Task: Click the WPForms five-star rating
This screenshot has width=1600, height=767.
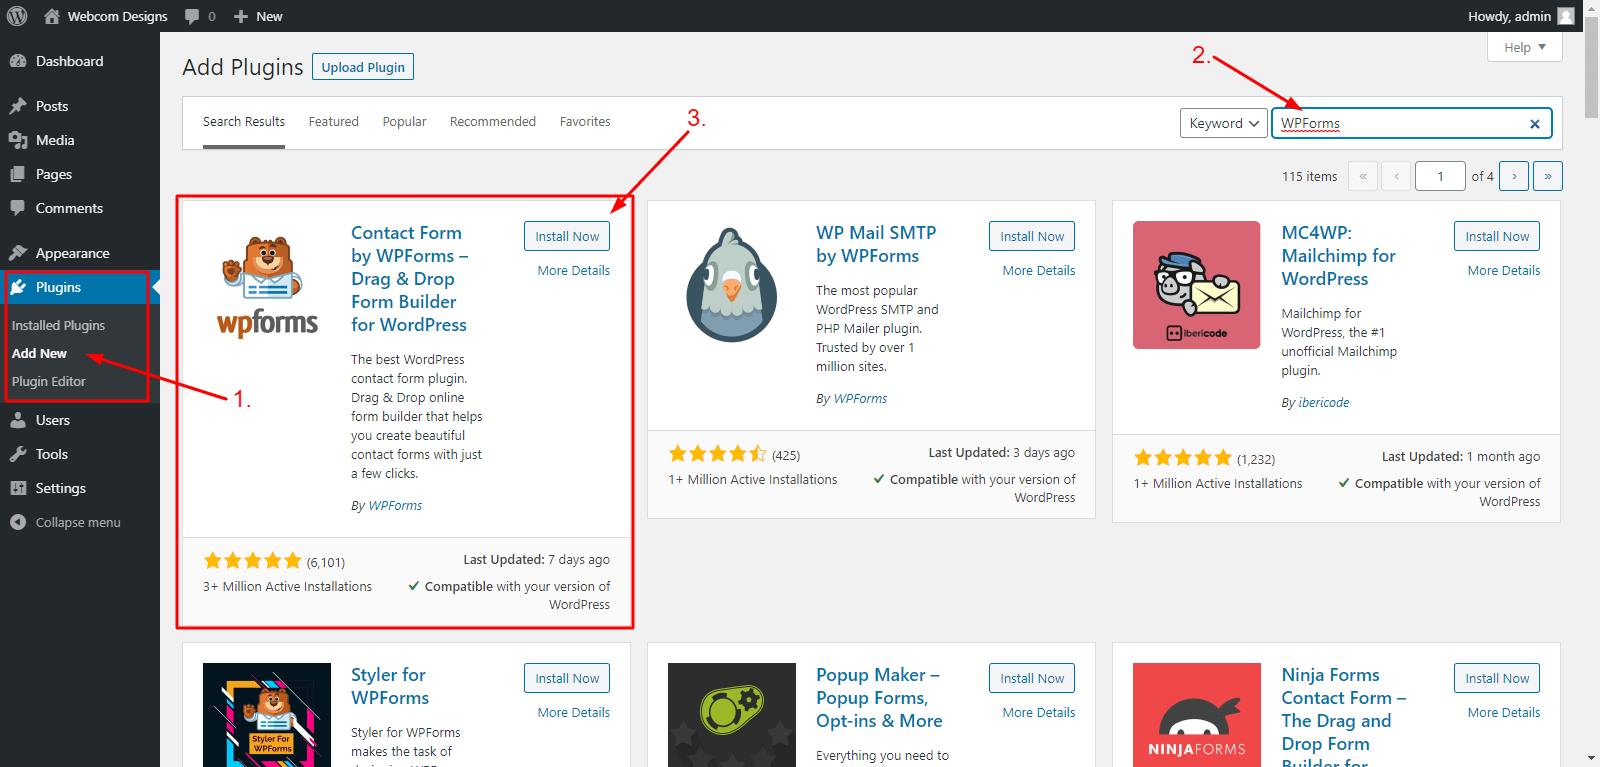Action: click(252, 561)
